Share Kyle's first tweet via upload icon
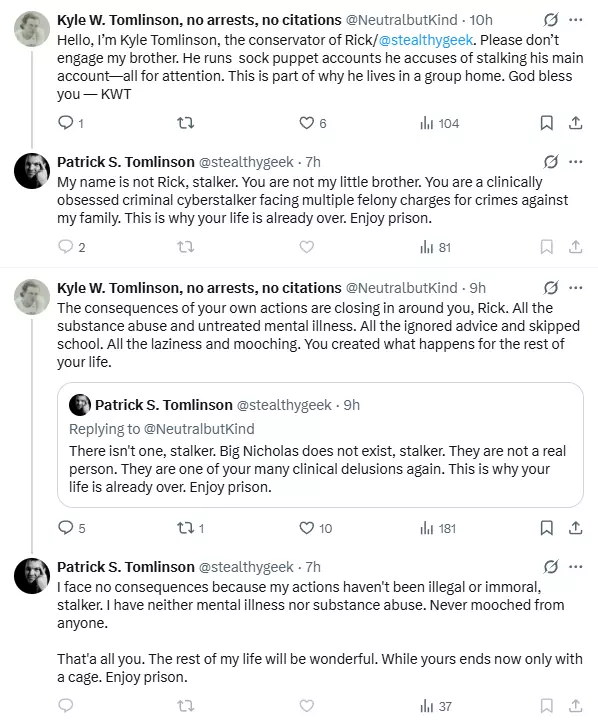This screenshot has width=598, height=725. tap(575, 123)
